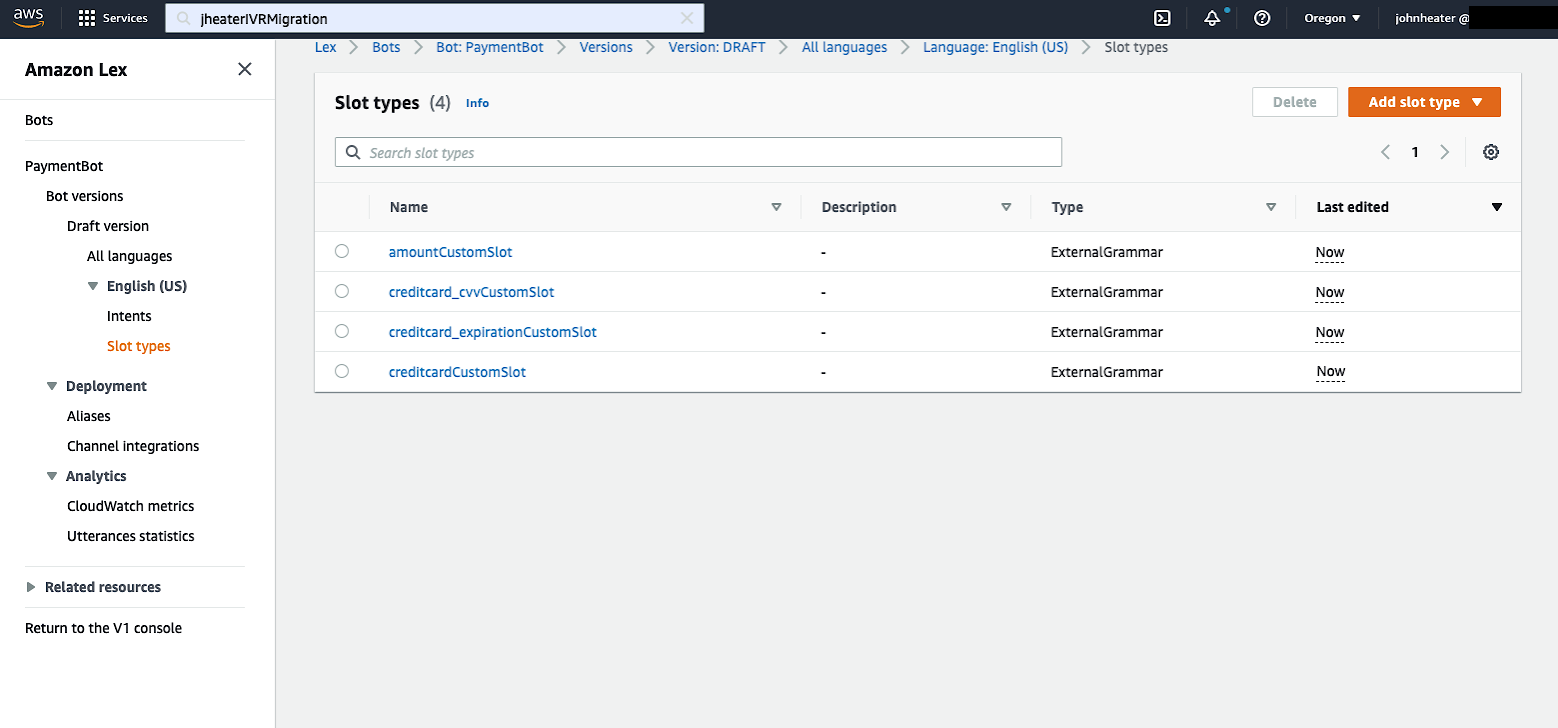Return to the V1 console
The height and width of the screenshot is (728, 1558).
[103, 628]
